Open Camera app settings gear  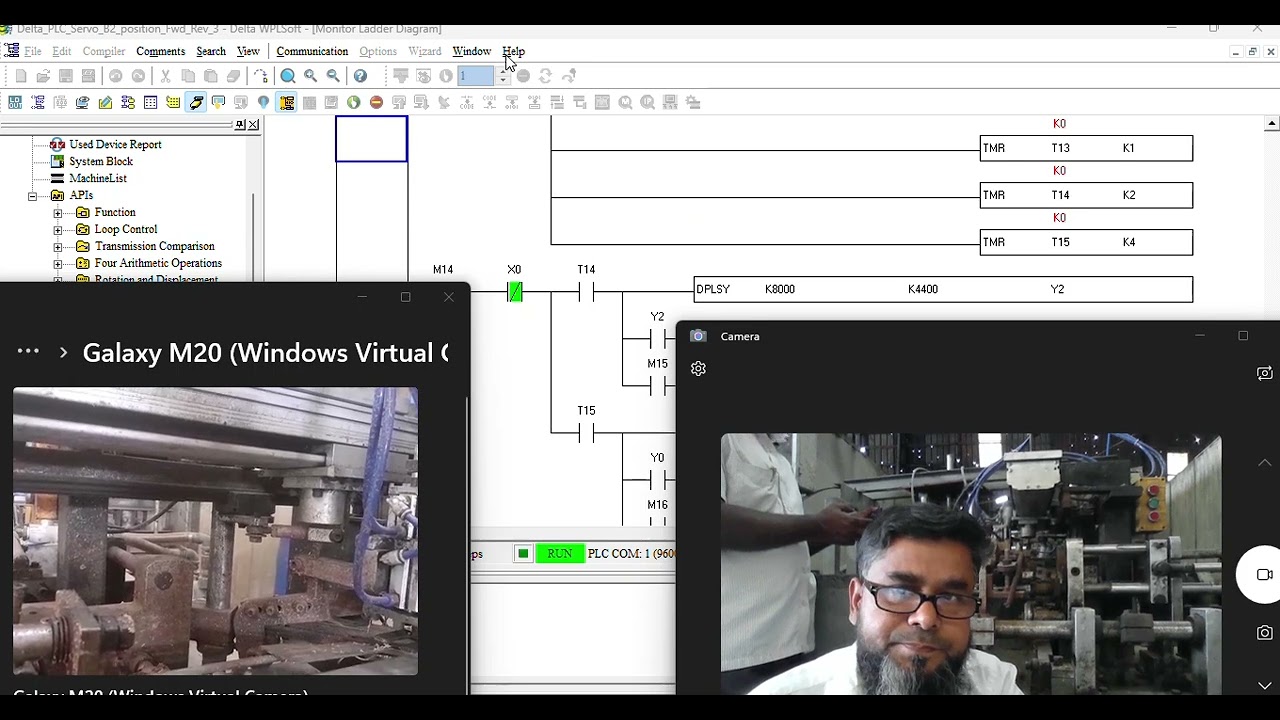pos(698,369)
